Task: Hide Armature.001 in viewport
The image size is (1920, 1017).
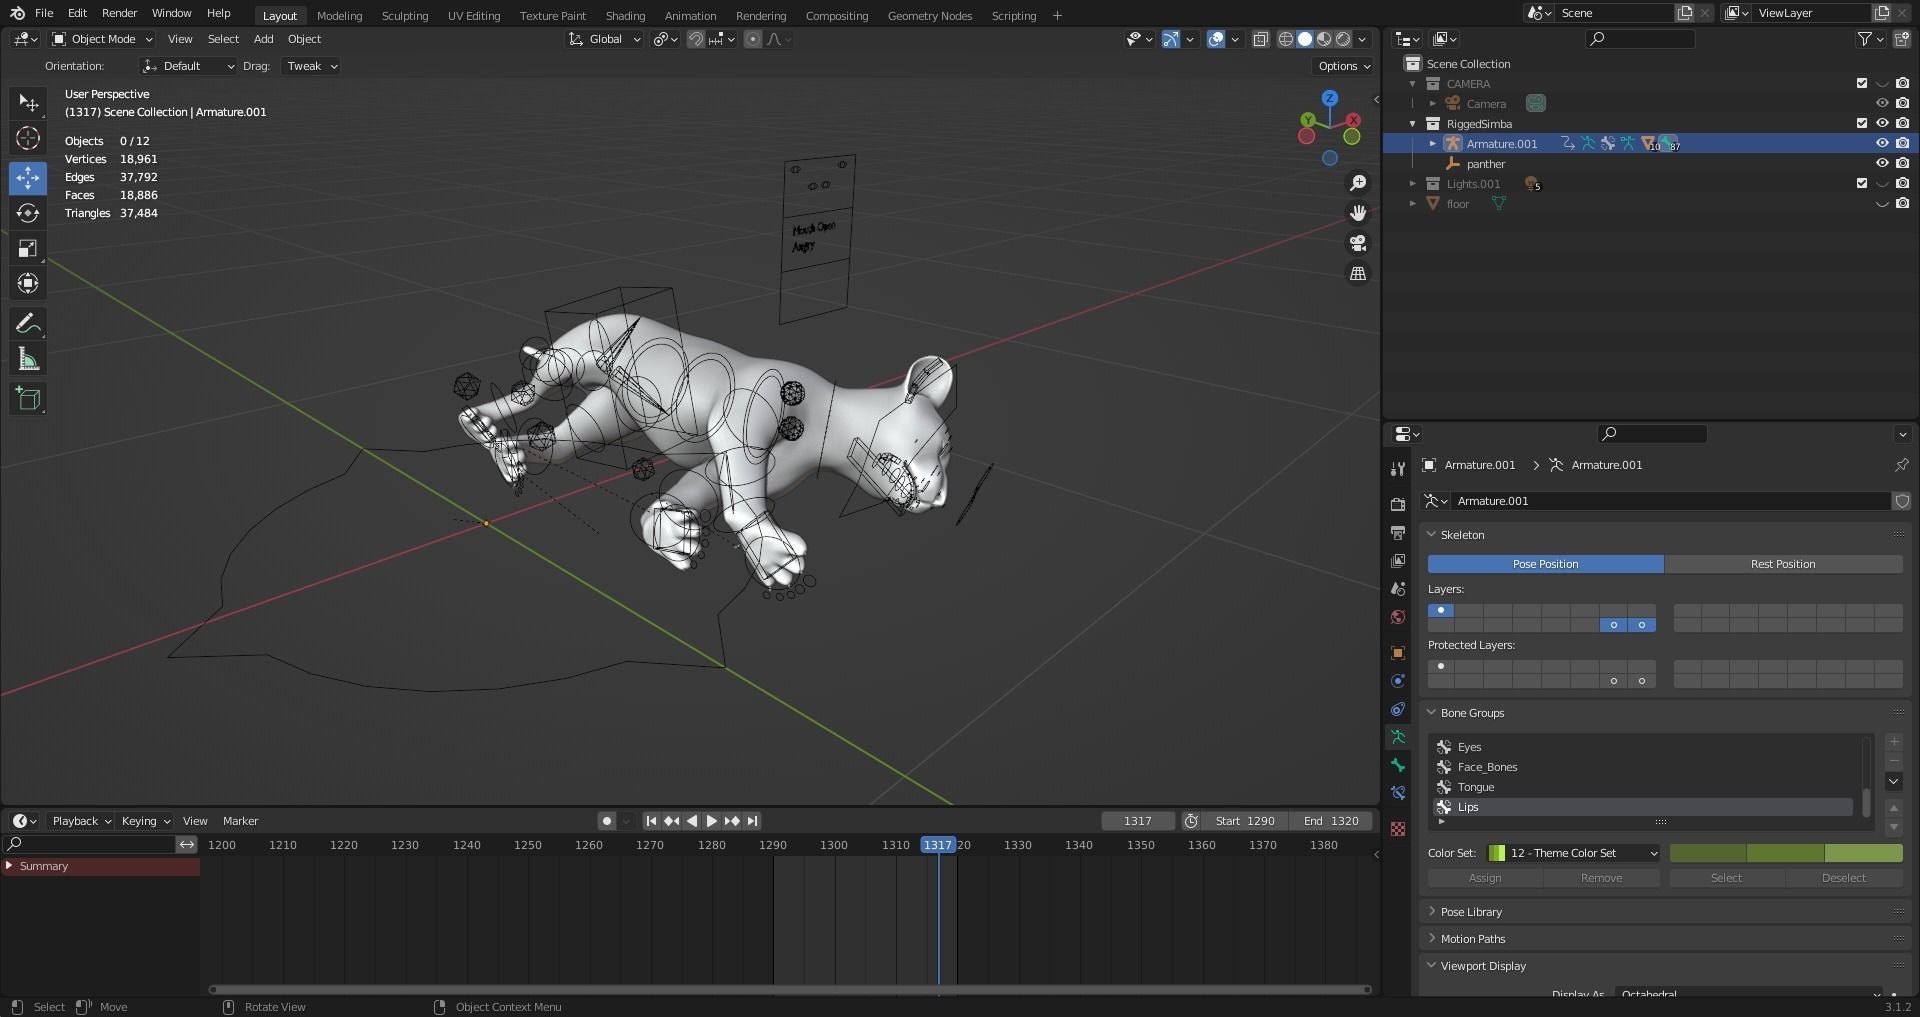Action: point(1882,143)
